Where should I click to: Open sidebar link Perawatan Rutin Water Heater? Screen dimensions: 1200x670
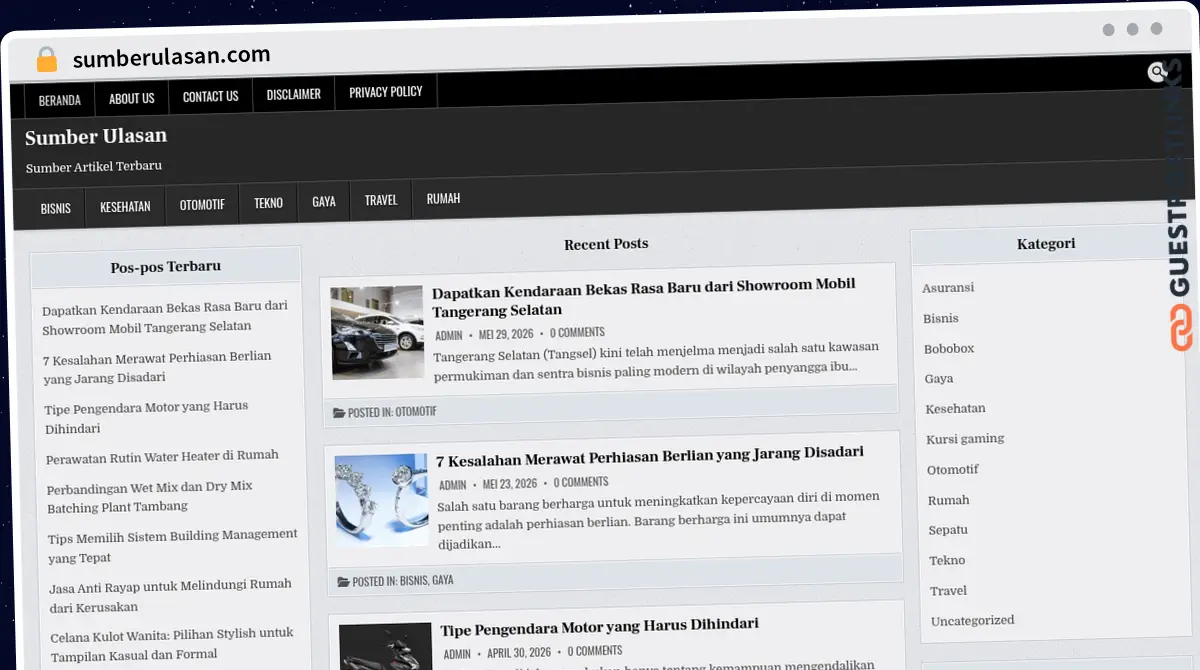pos(162,457)
